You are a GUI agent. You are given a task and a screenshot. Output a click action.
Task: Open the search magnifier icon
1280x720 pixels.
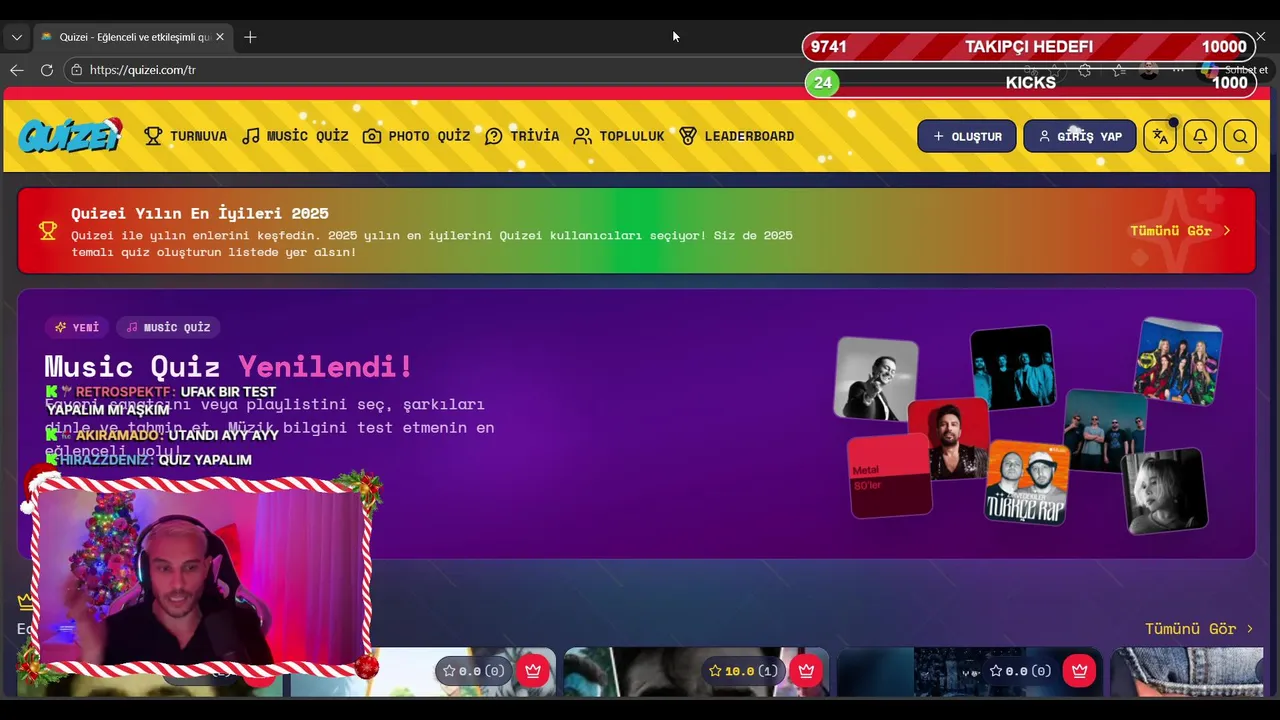pos(1240,136)
